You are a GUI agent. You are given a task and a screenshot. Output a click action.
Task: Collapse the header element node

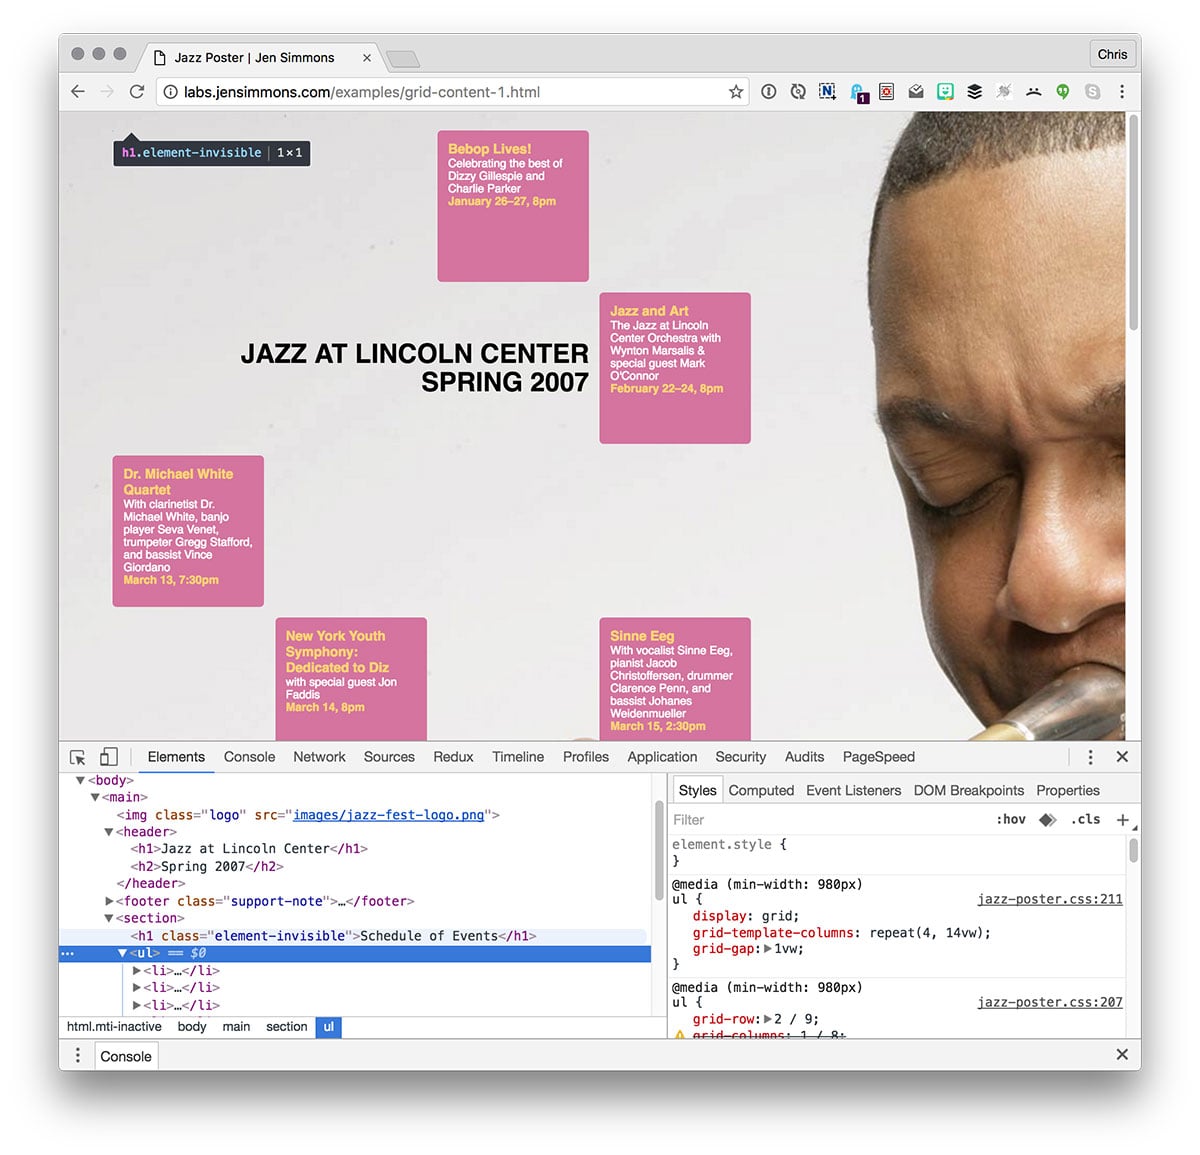109,832
